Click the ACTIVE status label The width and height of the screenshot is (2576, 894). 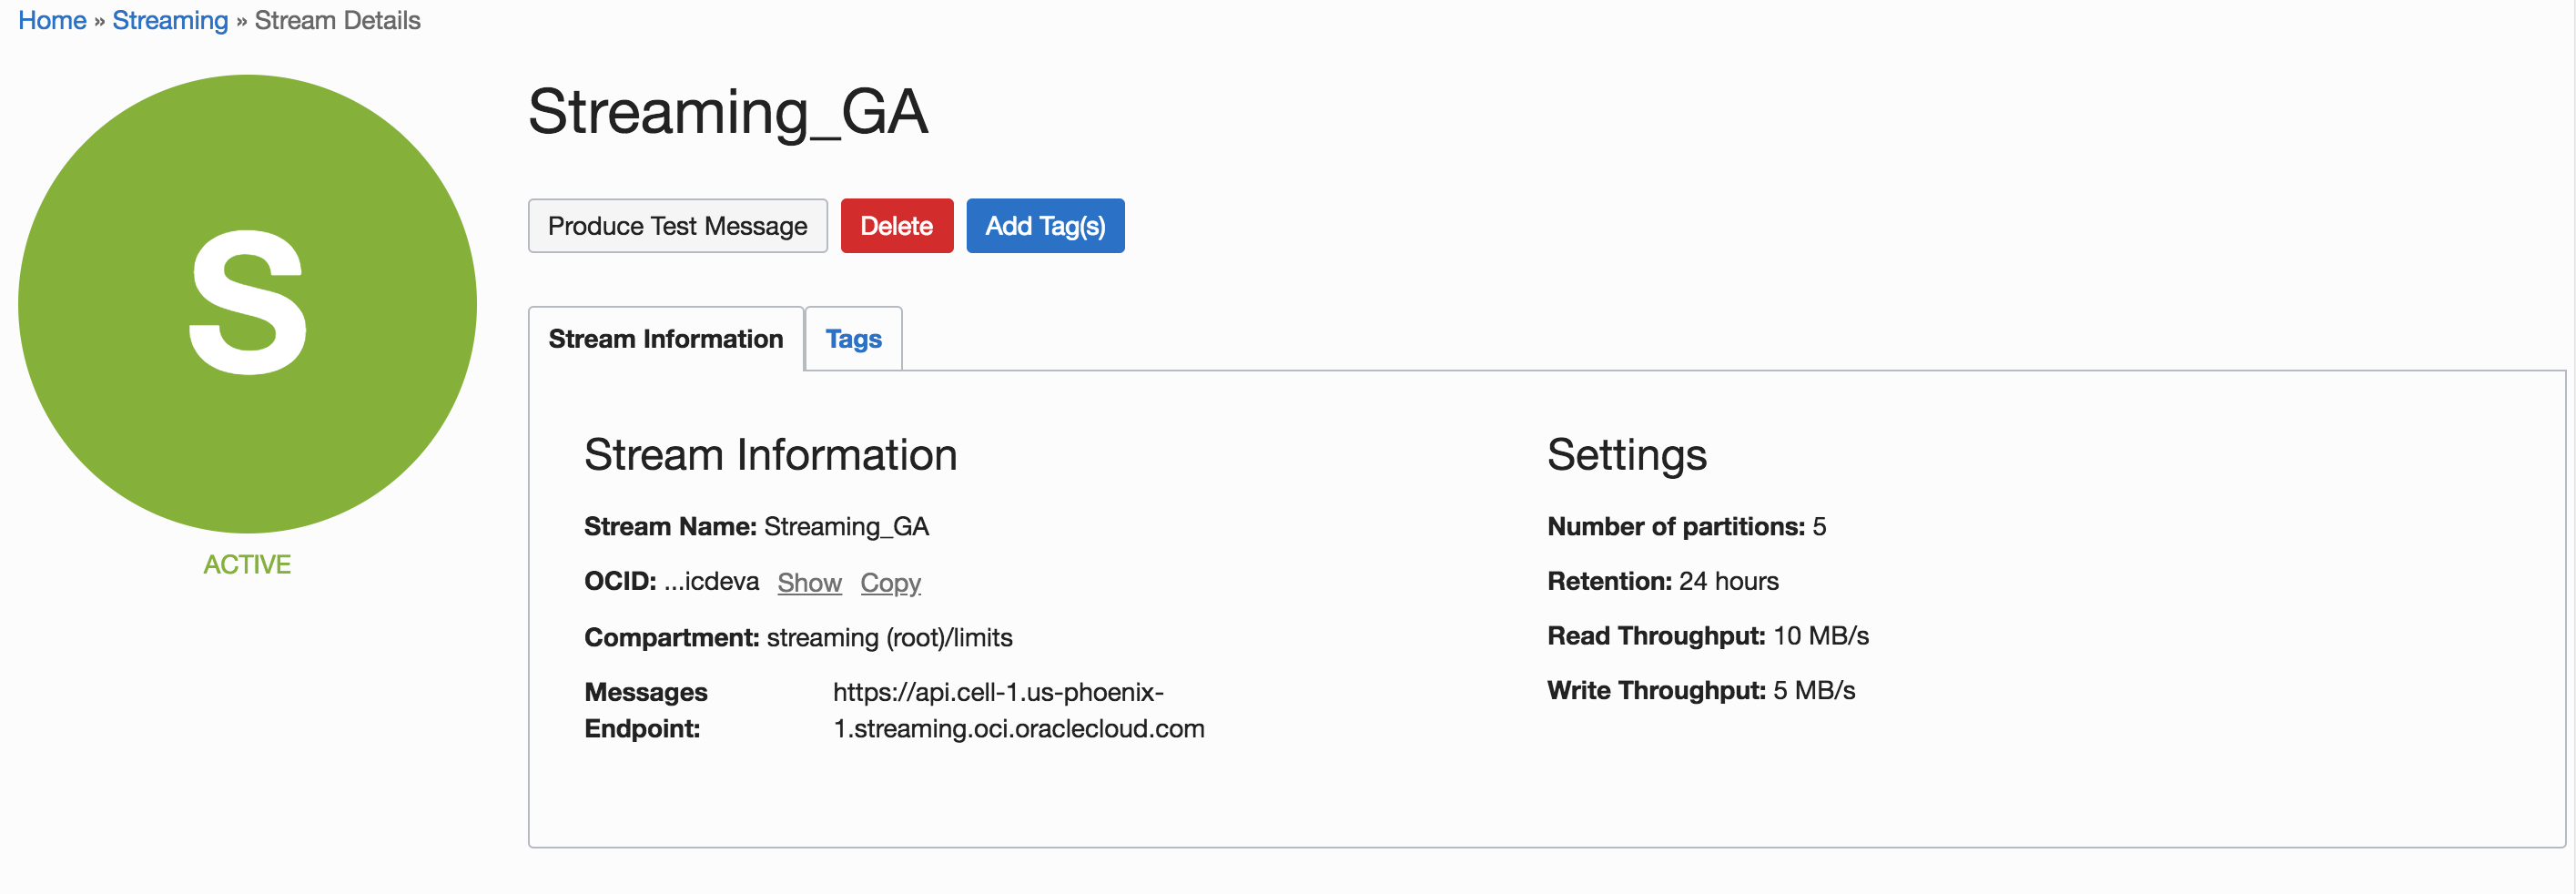click(x=247, y=564)
